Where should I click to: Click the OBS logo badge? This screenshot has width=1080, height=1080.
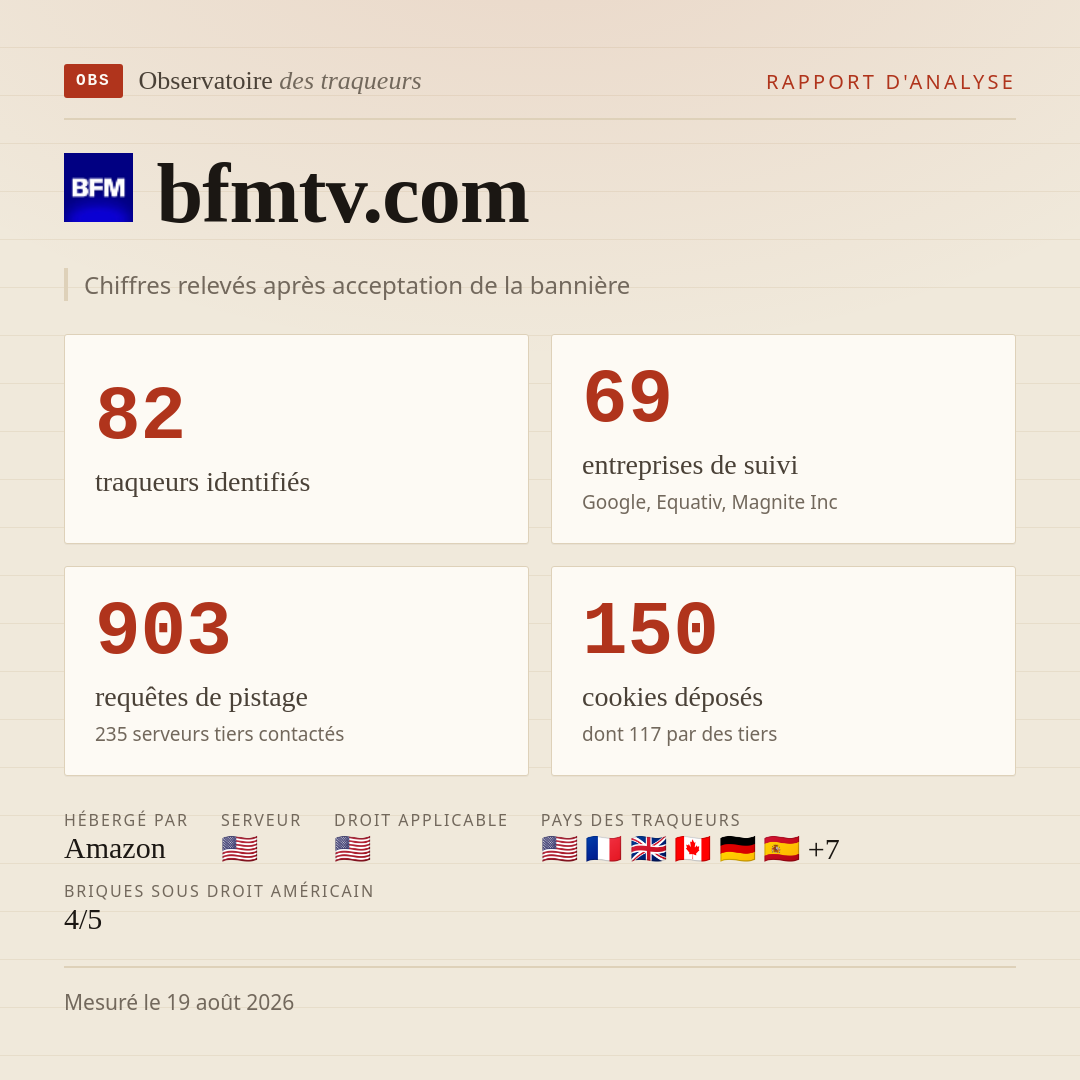[94, 81]
